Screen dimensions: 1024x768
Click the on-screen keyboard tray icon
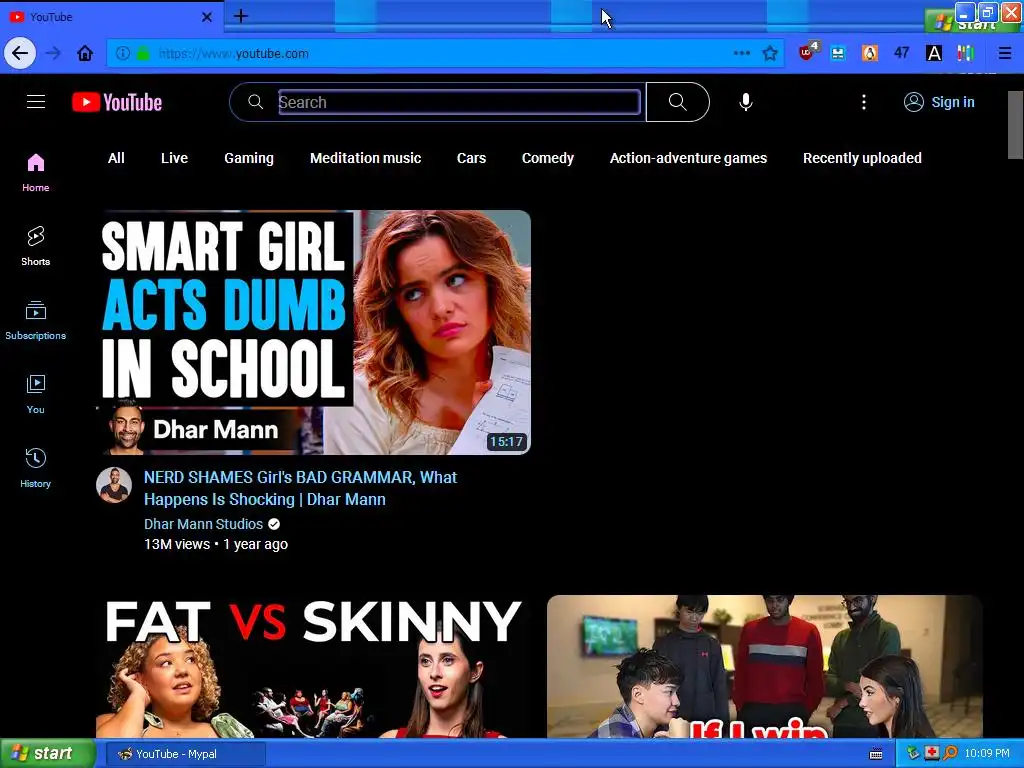tap(876, 754)
